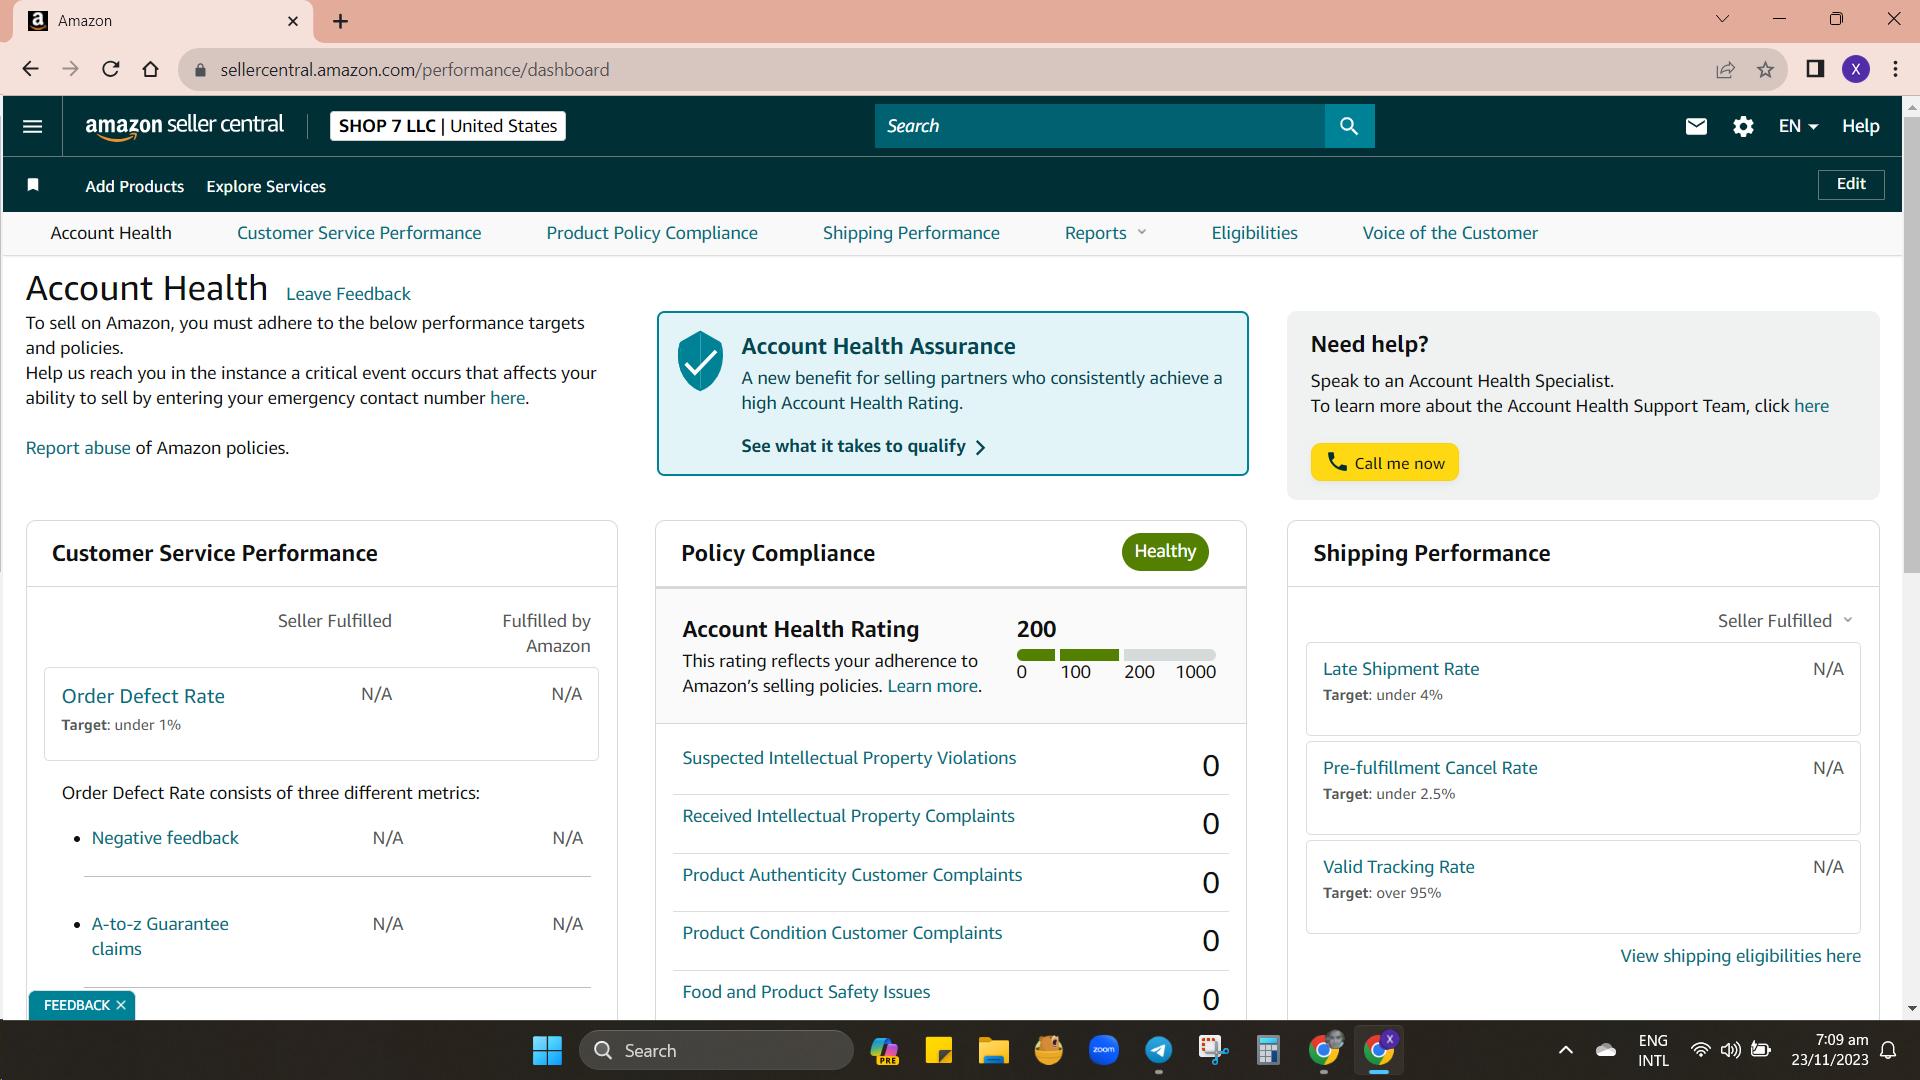Viewport: 1920px width, 1080px height.
Task: Bookmark this page with the star icon
Action: click(1765, 69)
